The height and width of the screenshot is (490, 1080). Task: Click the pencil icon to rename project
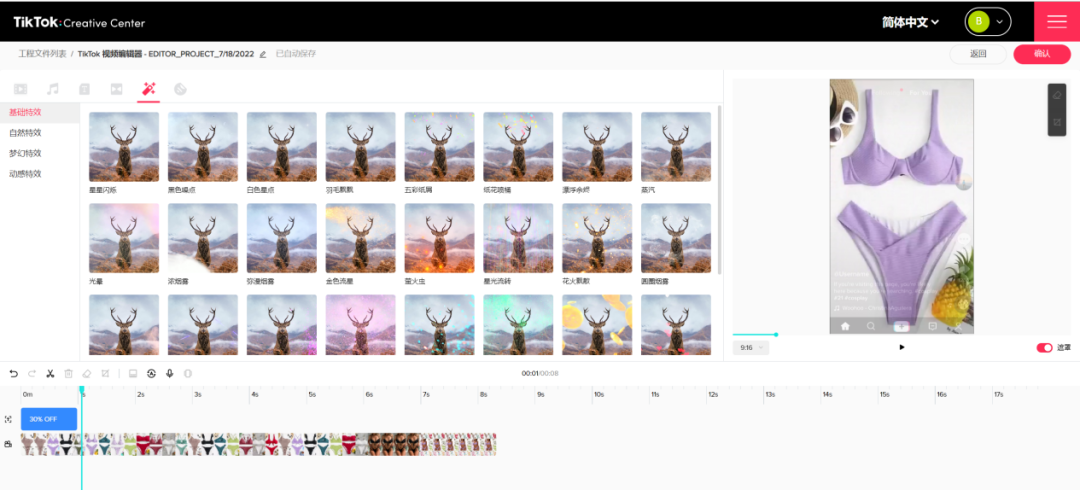[263, 54]
